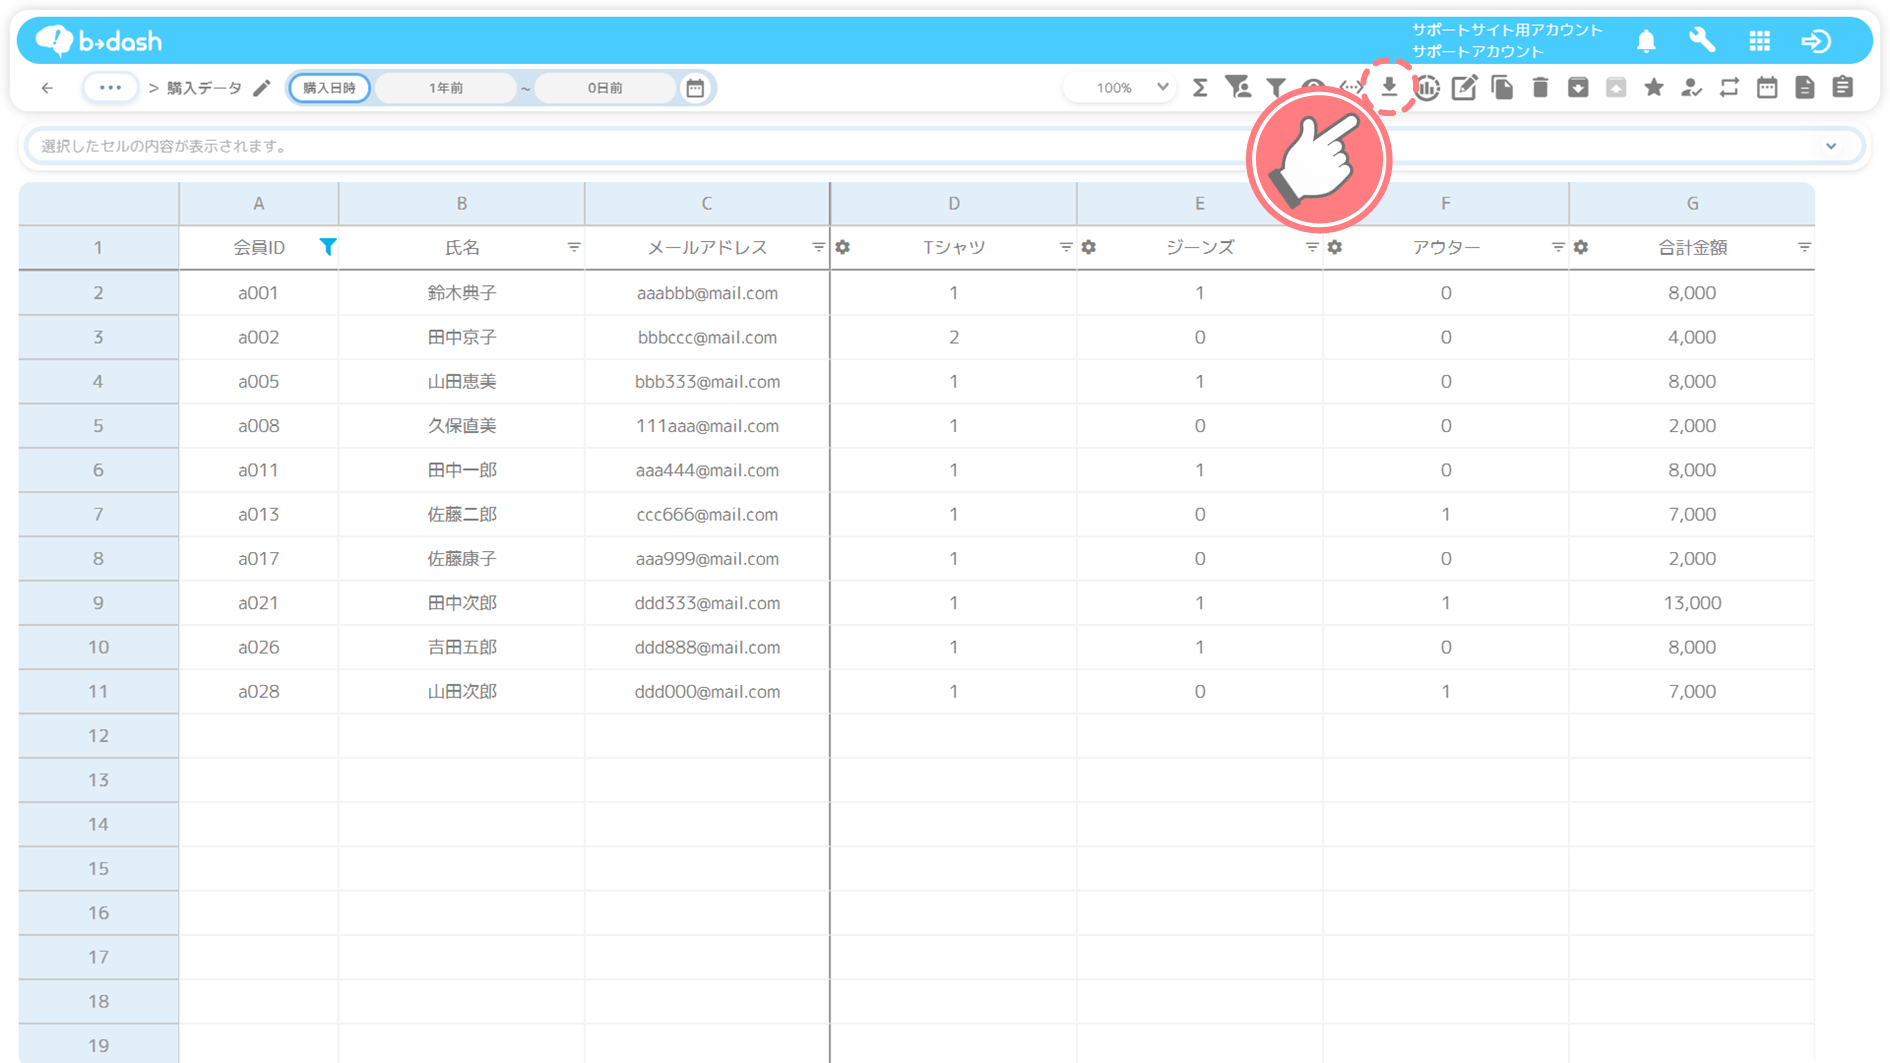Screen dimensions: 1890x1063
Task: Open the chart analysis icon
Action: [x=1427, y=88]
